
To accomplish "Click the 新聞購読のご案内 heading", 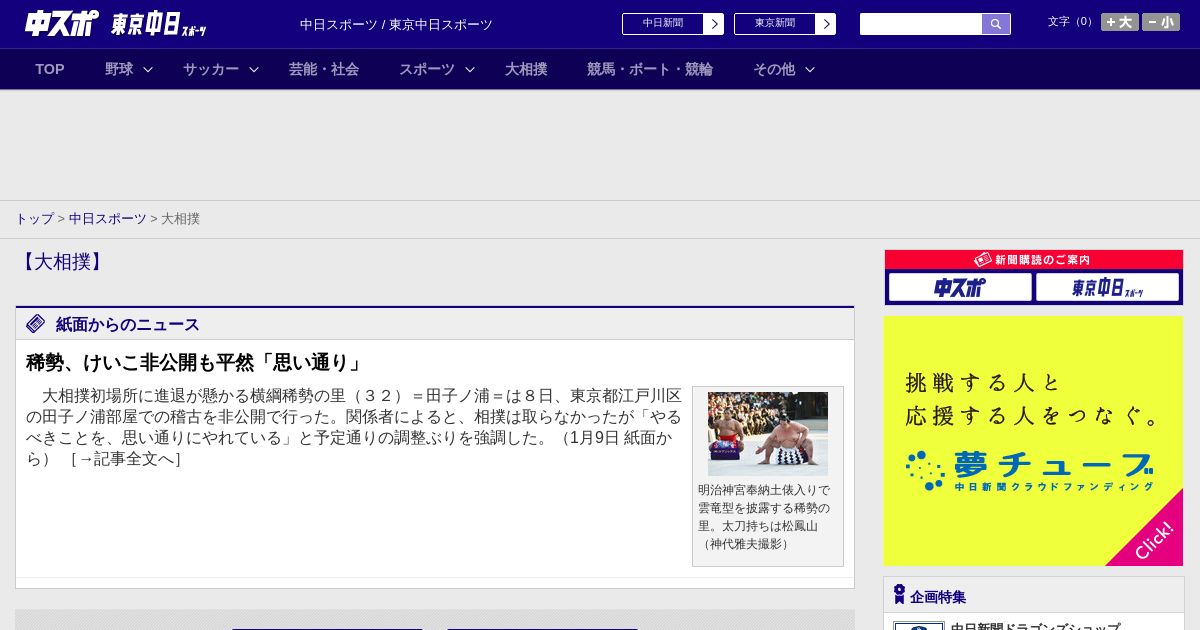I will click(x=1034, y=259).
